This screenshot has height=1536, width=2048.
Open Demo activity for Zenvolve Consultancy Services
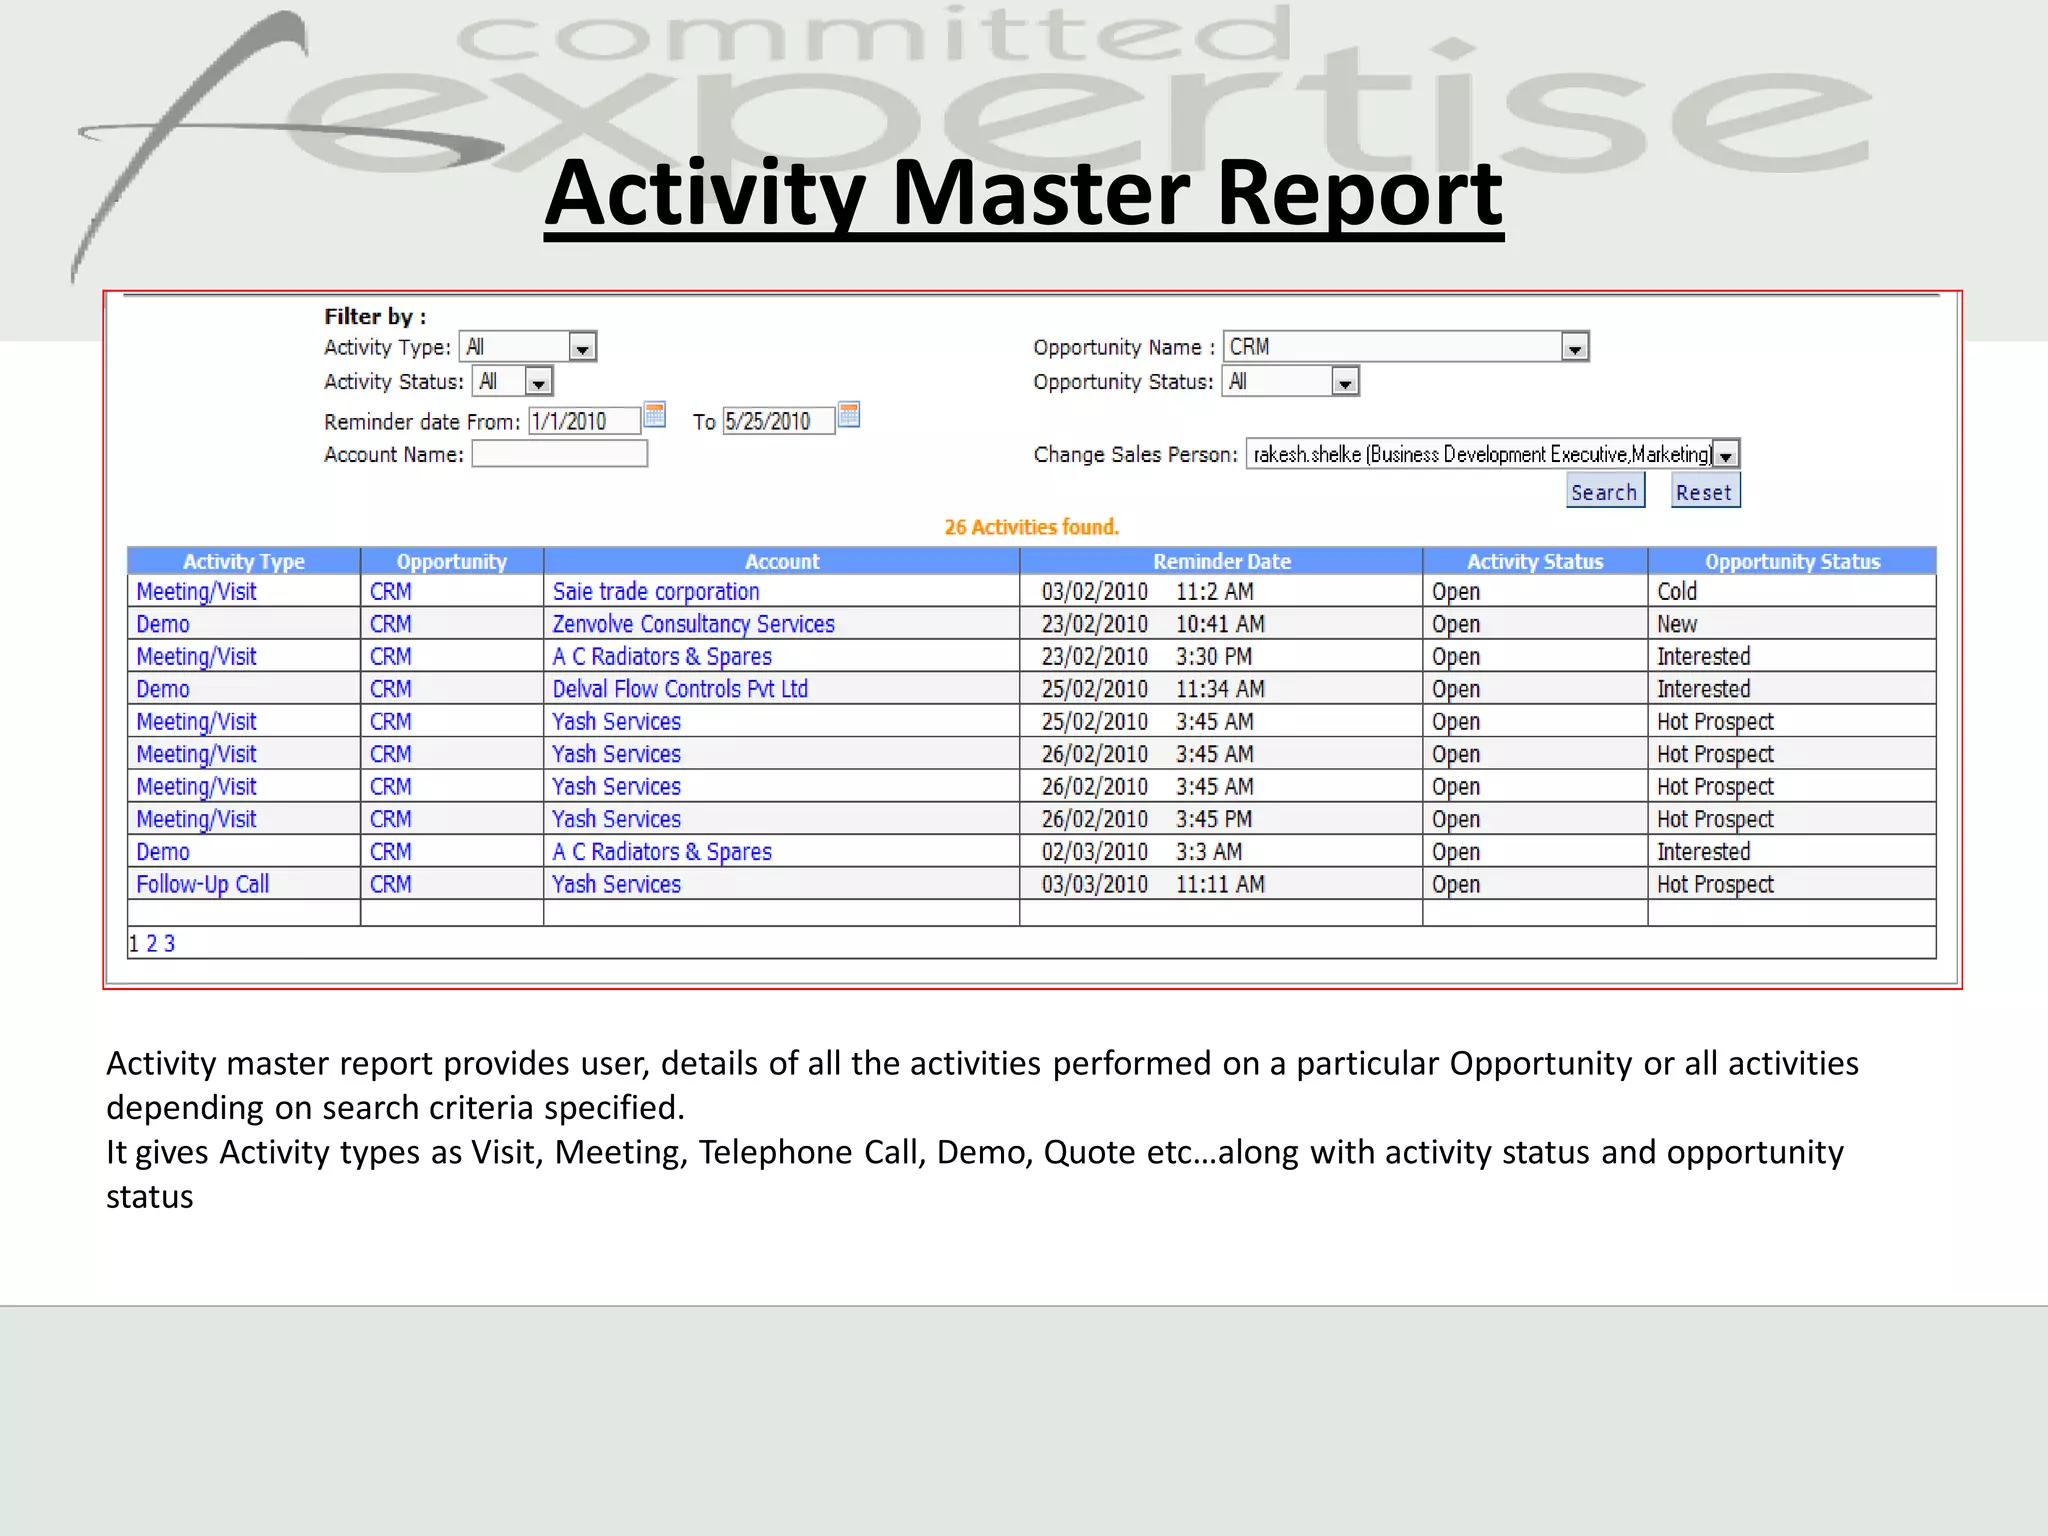tap(163, 624)
